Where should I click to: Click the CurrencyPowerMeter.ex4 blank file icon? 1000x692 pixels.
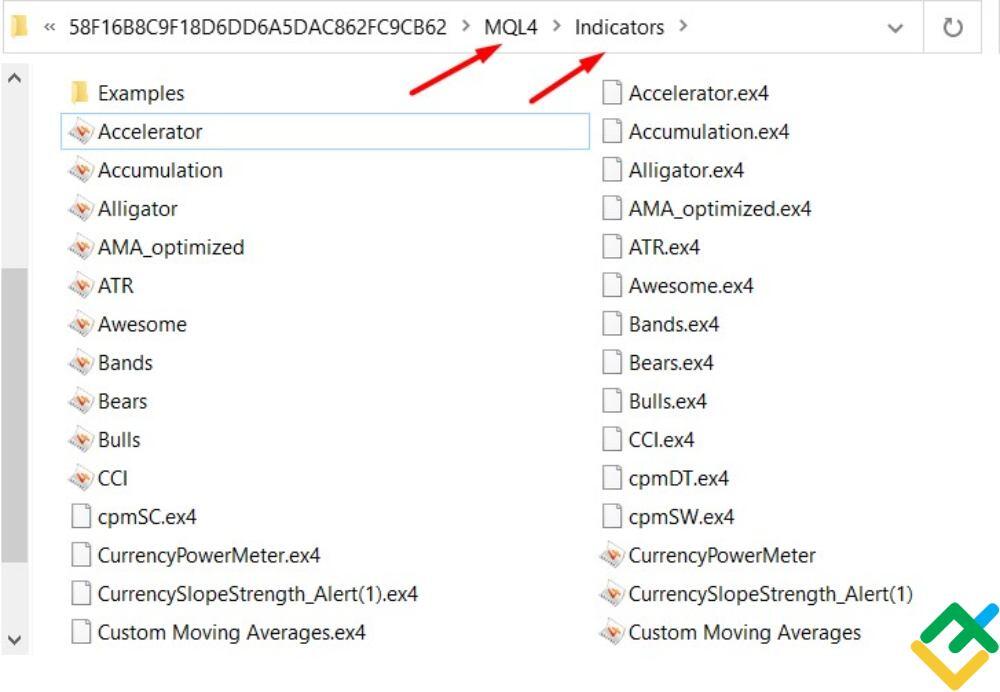pyautogui.click(x=81, y=555)
